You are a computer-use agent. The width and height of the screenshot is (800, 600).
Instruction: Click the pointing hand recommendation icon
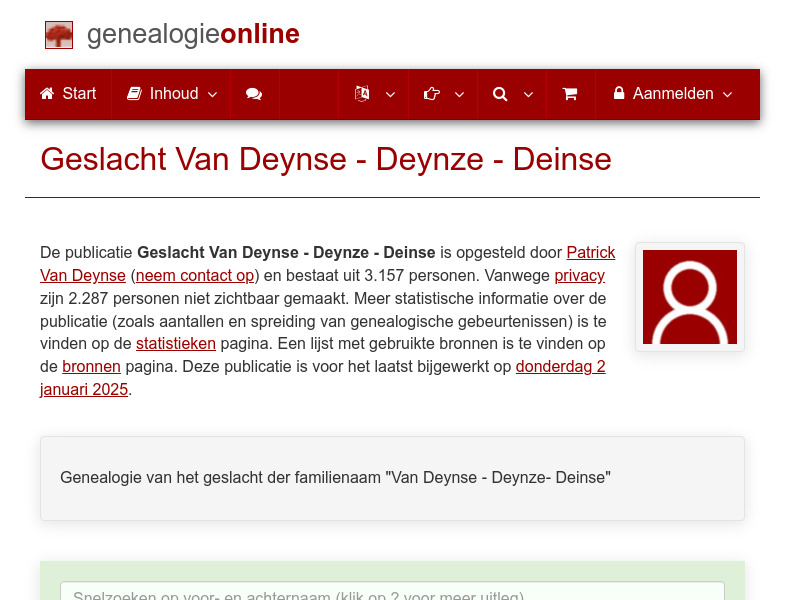click(x=430, y=94)
